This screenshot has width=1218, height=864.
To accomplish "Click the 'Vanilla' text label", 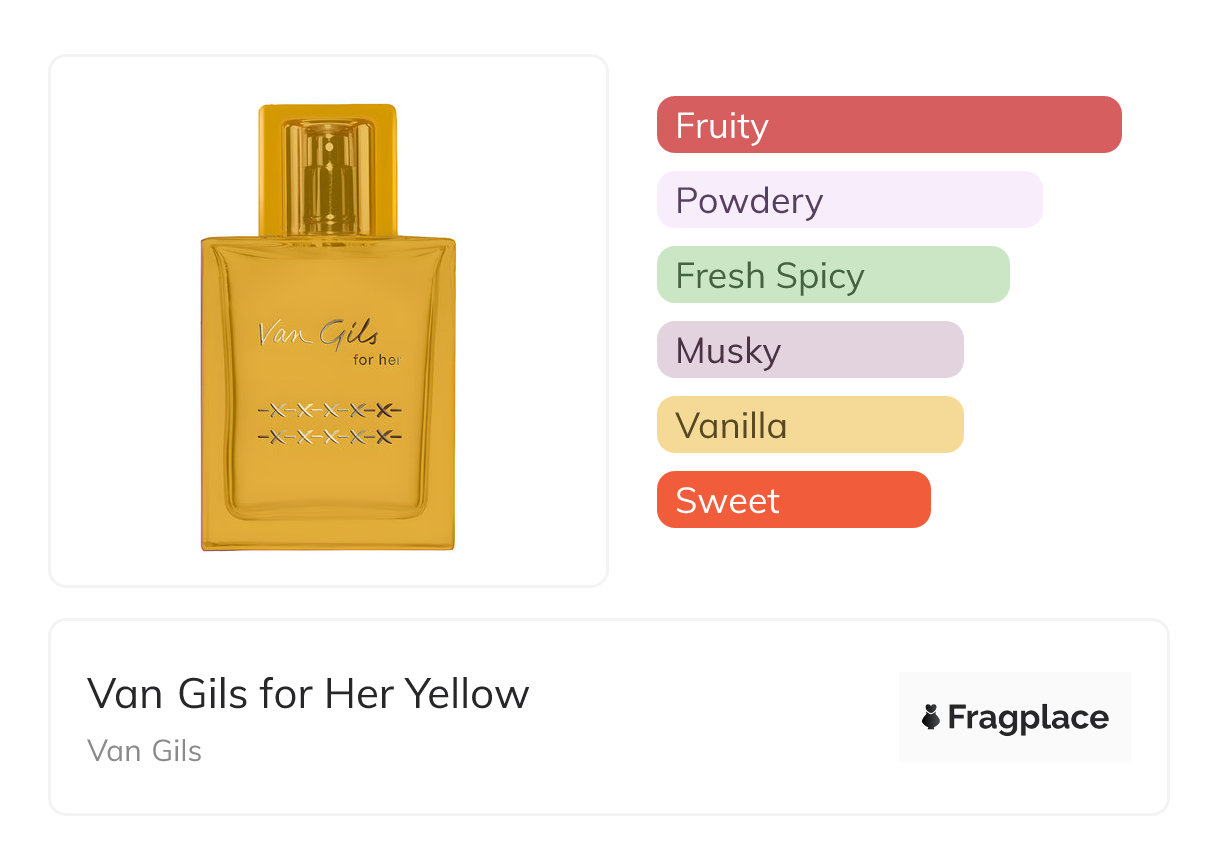I will [x=731, y=426].
